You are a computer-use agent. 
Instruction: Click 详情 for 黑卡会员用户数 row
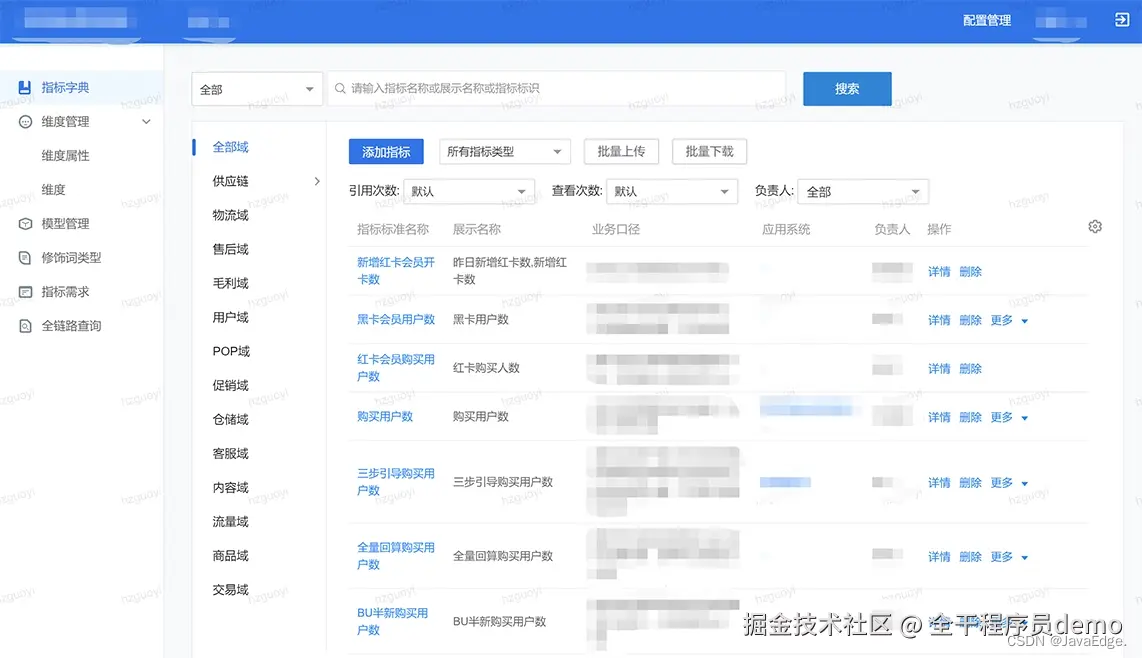[x=939, y=320]
